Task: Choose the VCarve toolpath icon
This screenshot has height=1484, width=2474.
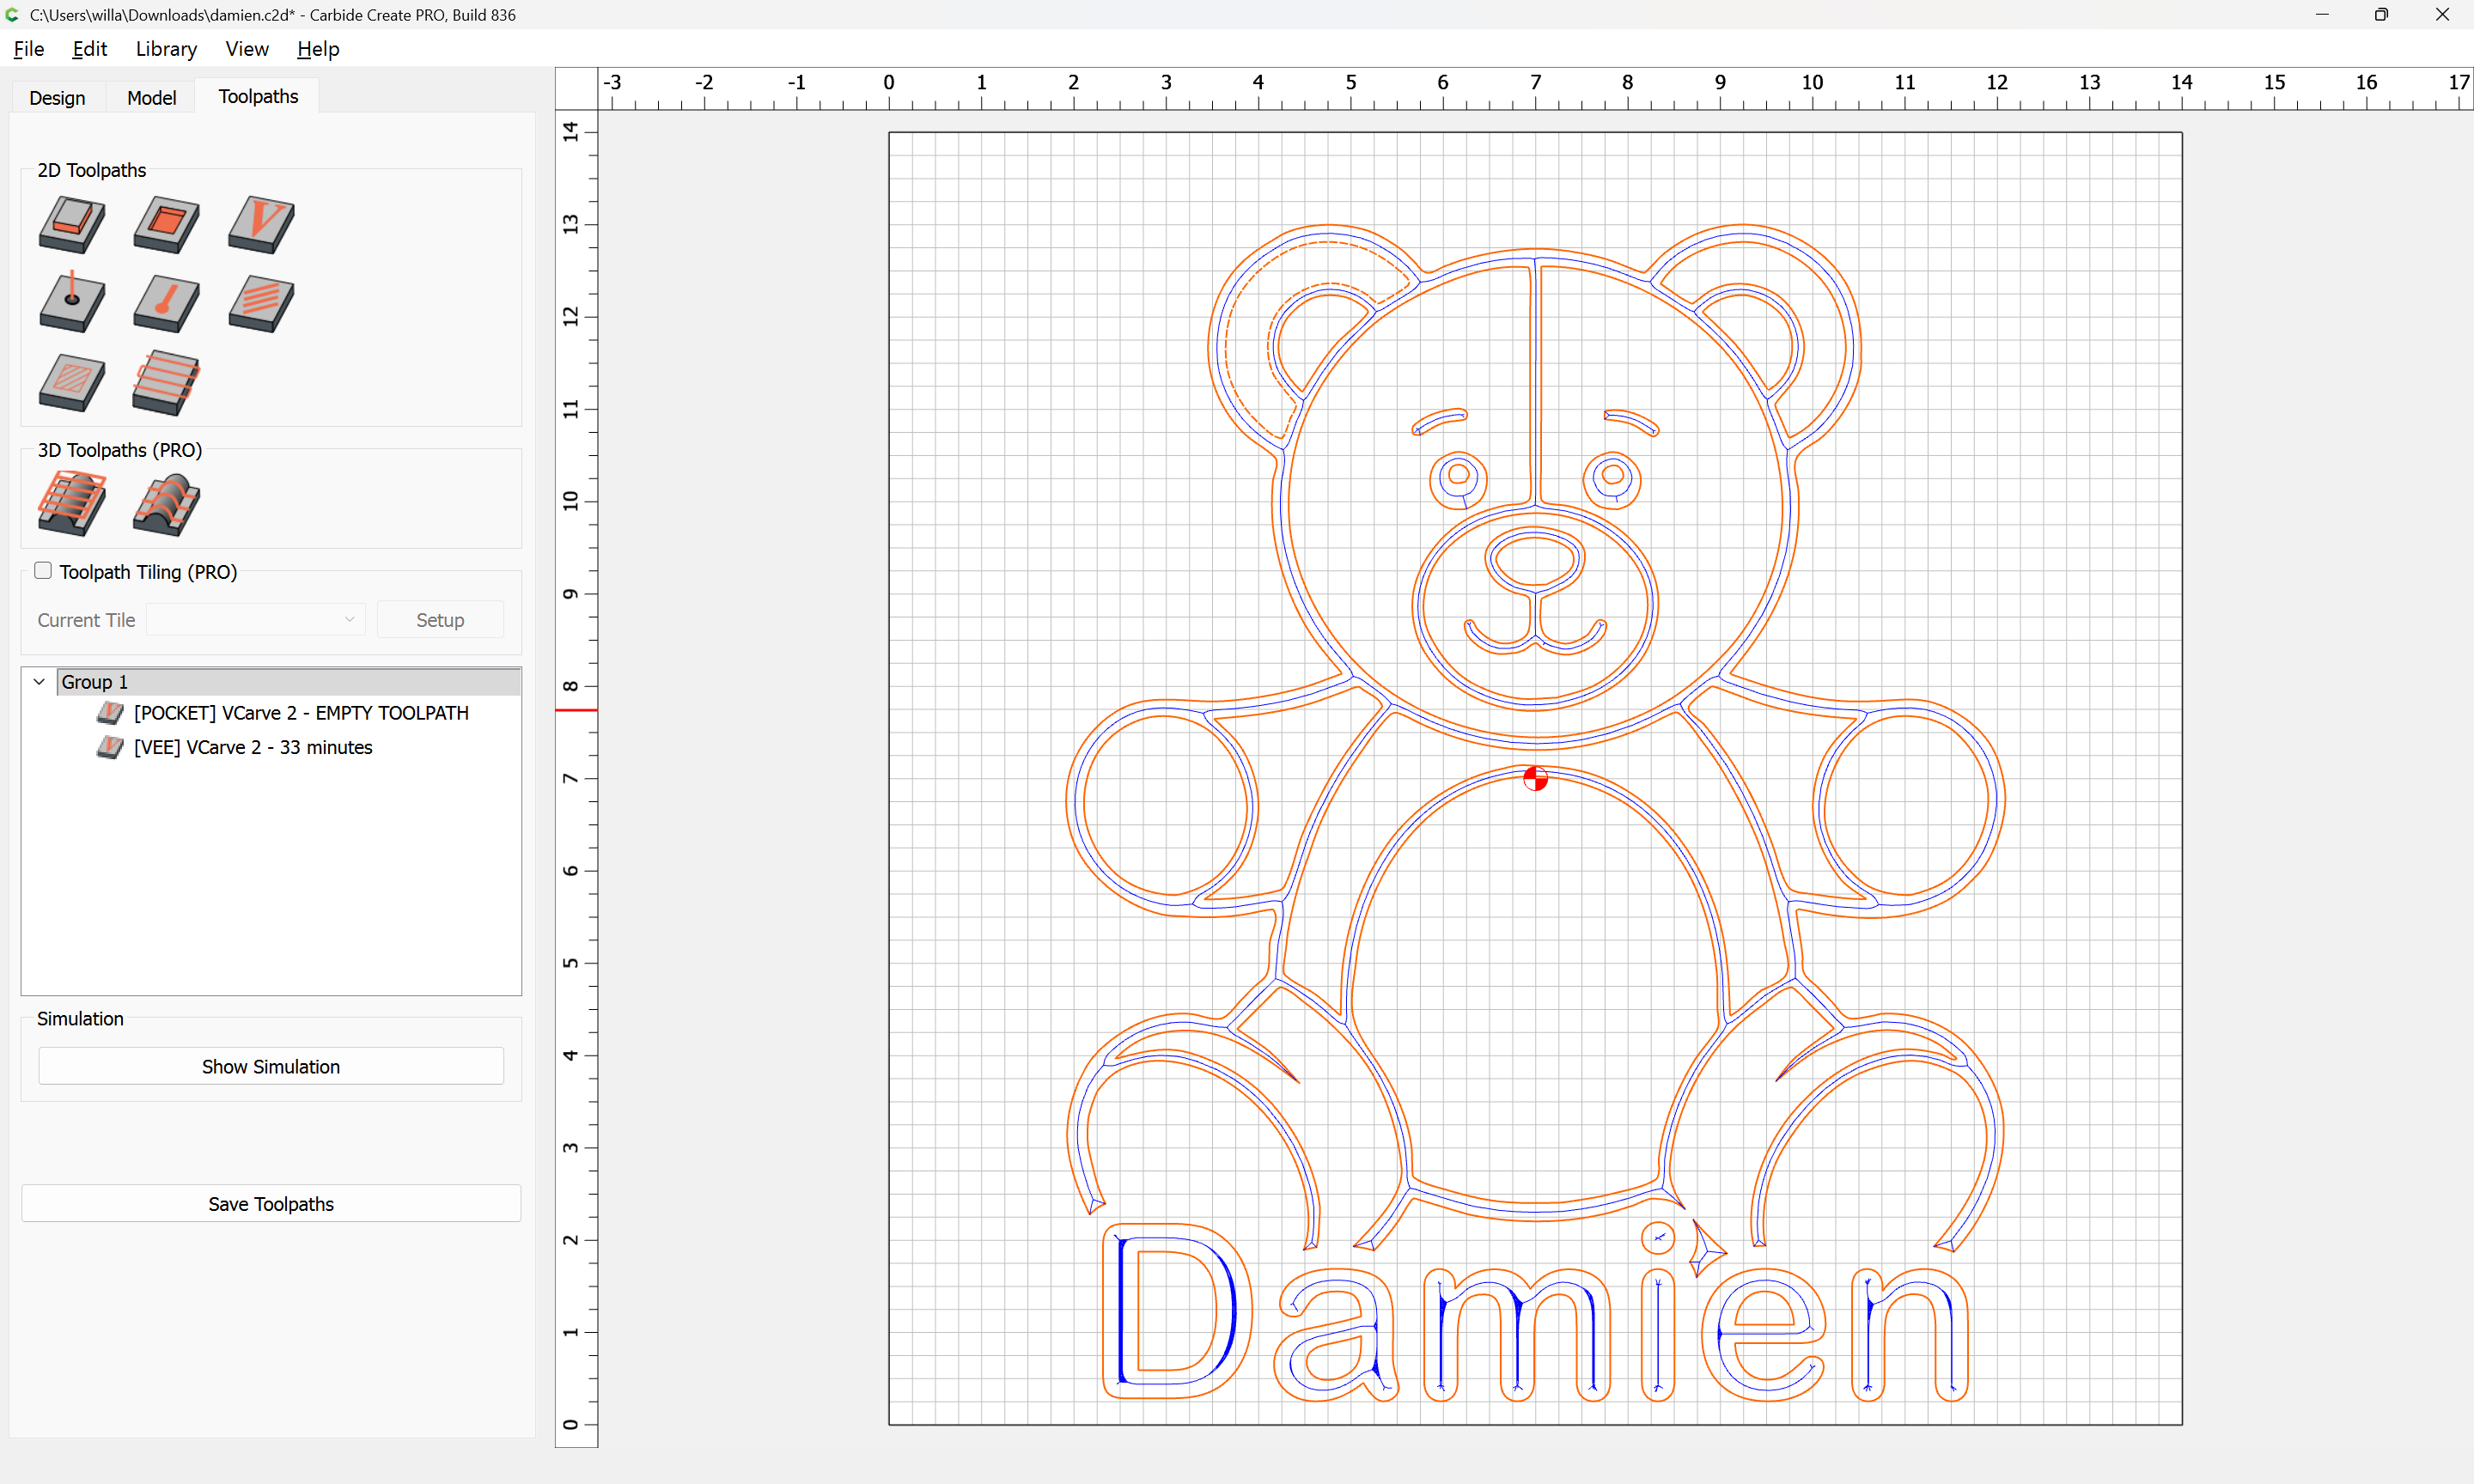Action: (x=261, y=223)
